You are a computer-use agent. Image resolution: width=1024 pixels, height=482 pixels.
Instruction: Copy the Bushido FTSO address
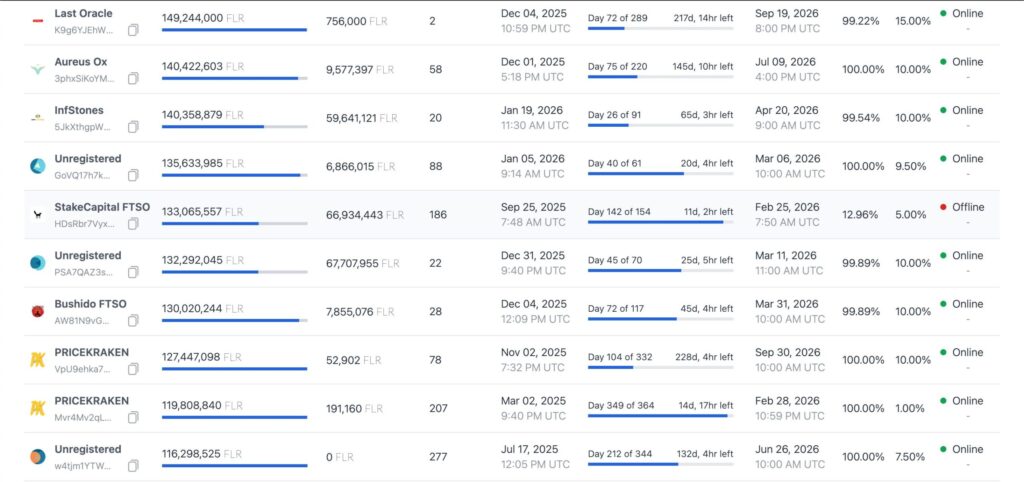click(x=133, y=321)
